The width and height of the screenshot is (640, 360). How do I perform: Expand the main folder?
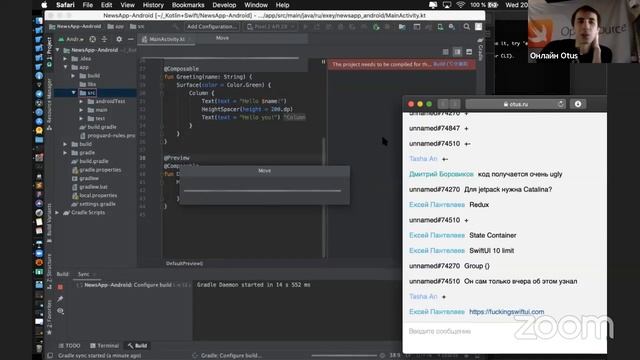[x=81, y=110]
